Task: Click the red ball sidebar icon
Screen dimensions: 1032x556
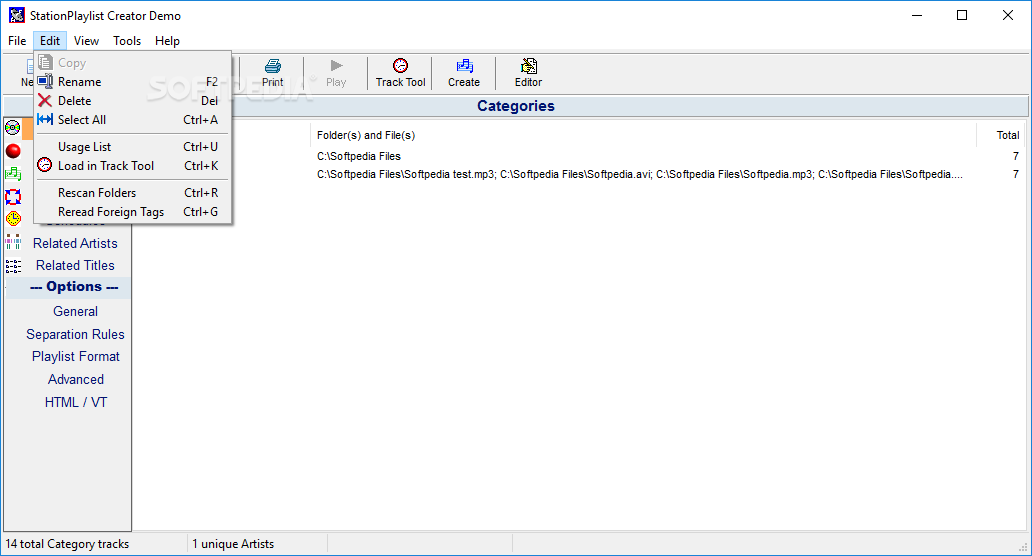Action: (13, 151)
